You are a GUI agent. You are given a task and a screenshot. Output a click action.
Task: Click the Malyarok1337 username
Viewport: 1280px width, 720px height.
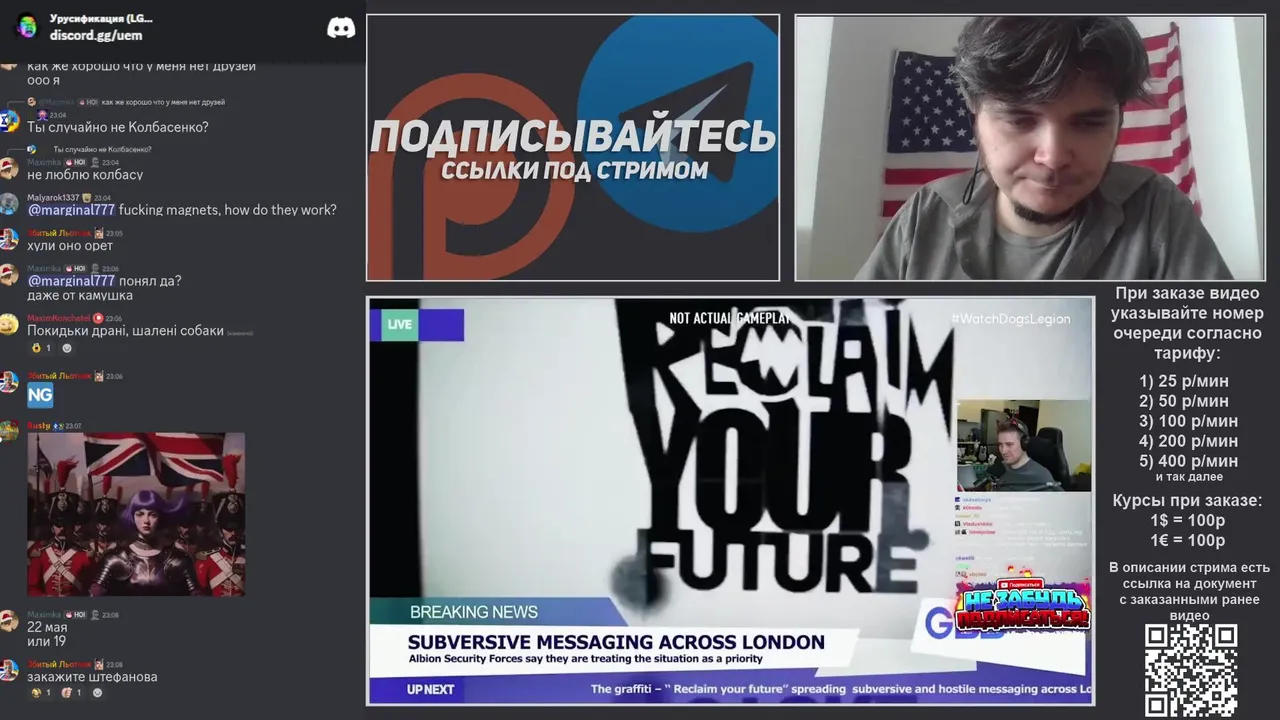[53, 198]
